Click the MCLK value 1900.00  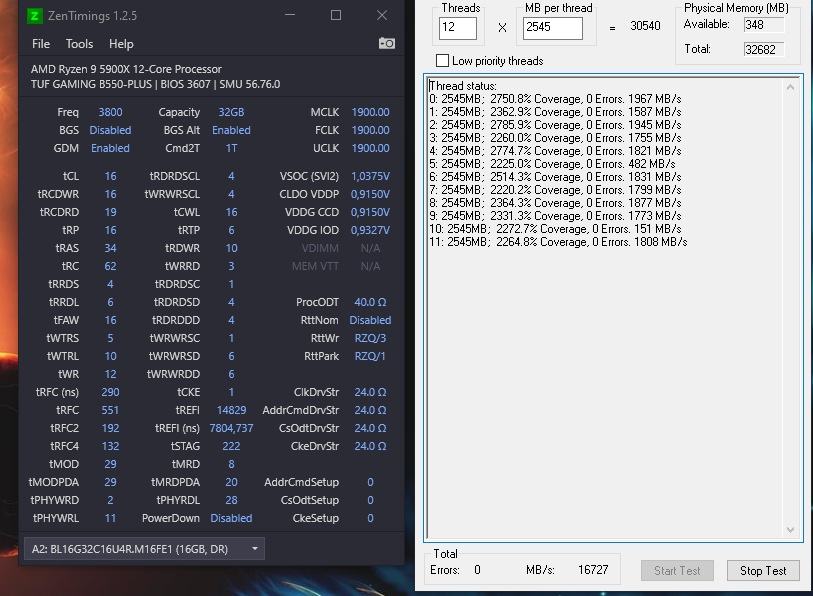point(370,112)
